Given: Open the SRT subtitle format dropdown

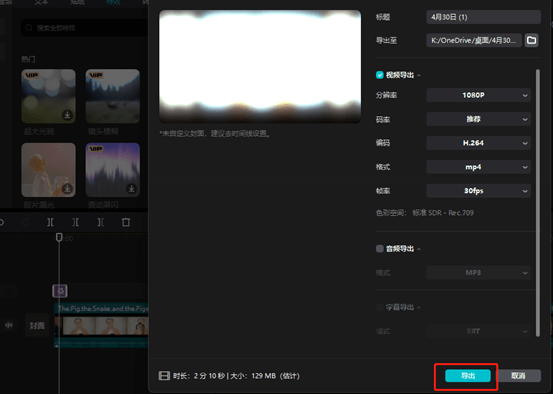Looking at the screenshot, I should pyautogui.click(x=478, y=331).
